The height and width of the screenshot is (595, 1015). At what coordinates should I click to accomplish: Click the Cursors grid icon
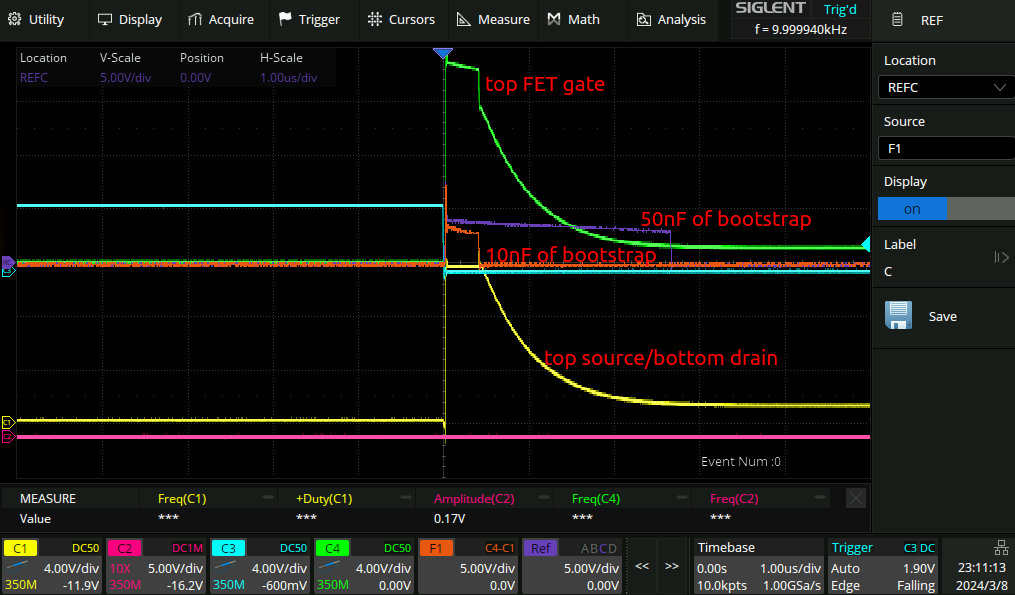click(375, 19)
